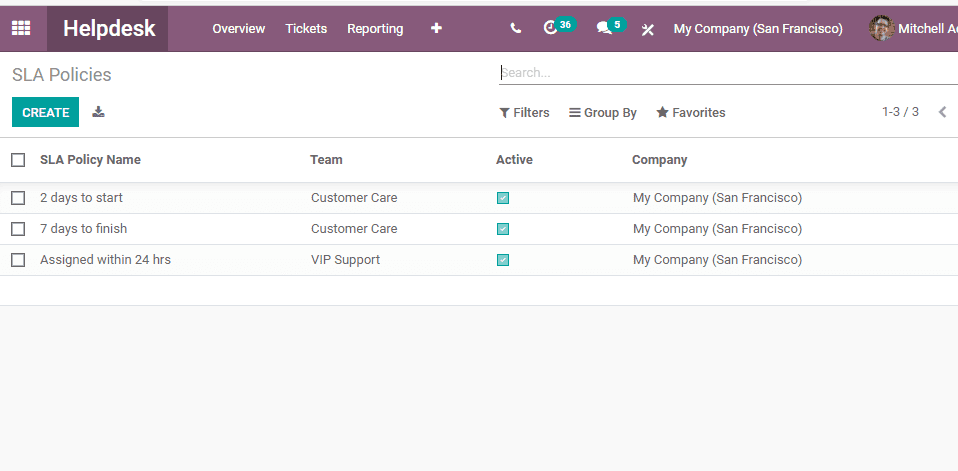Click the VIP Support team cell
Screen dimensions: 958x471
(345, 260)
